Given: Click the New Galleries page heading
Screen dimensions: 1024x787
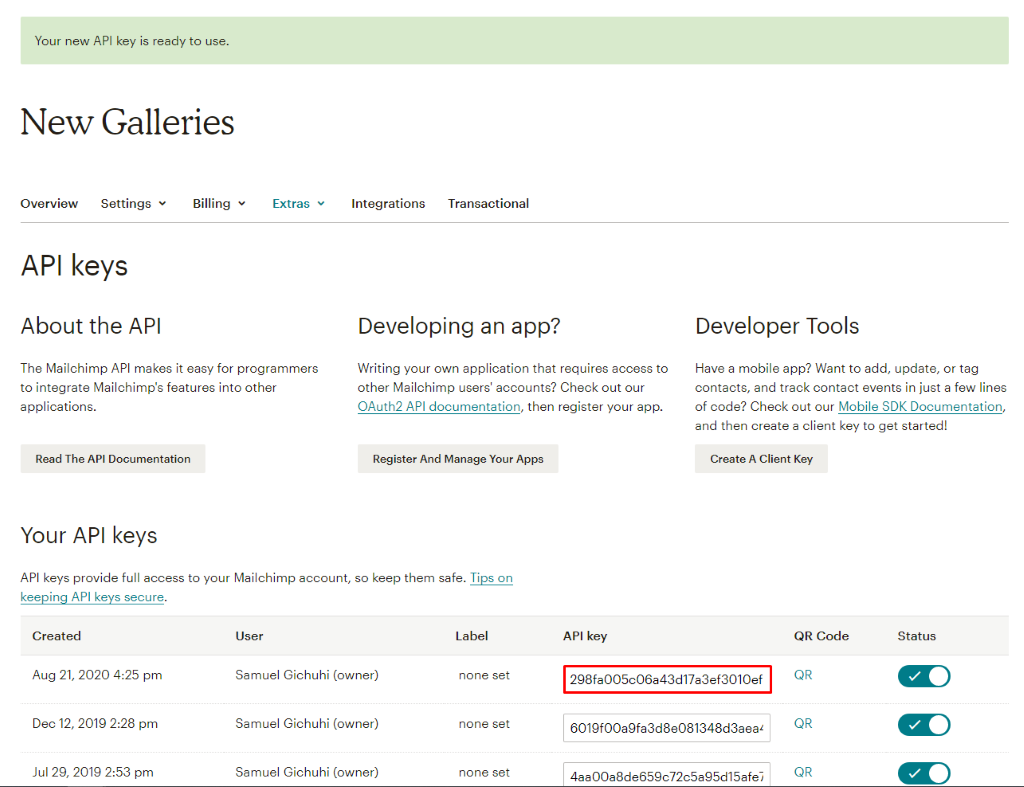Looking at the screenshot, I should (x=127, y=122).
